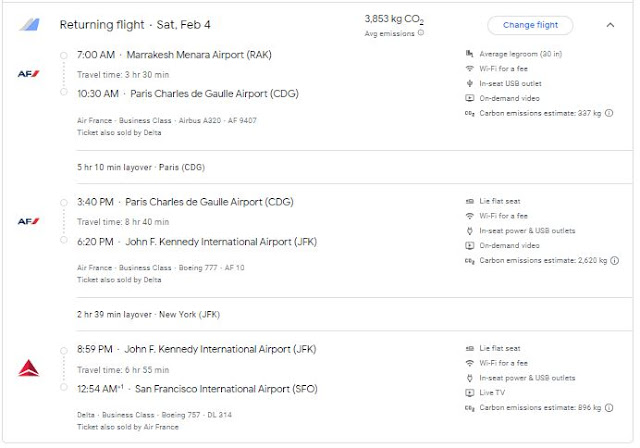Image resolution: width=640 pixels, height=448 pixels.
Task: Collapse the returning flight details chevron
Action: point(610,25)
